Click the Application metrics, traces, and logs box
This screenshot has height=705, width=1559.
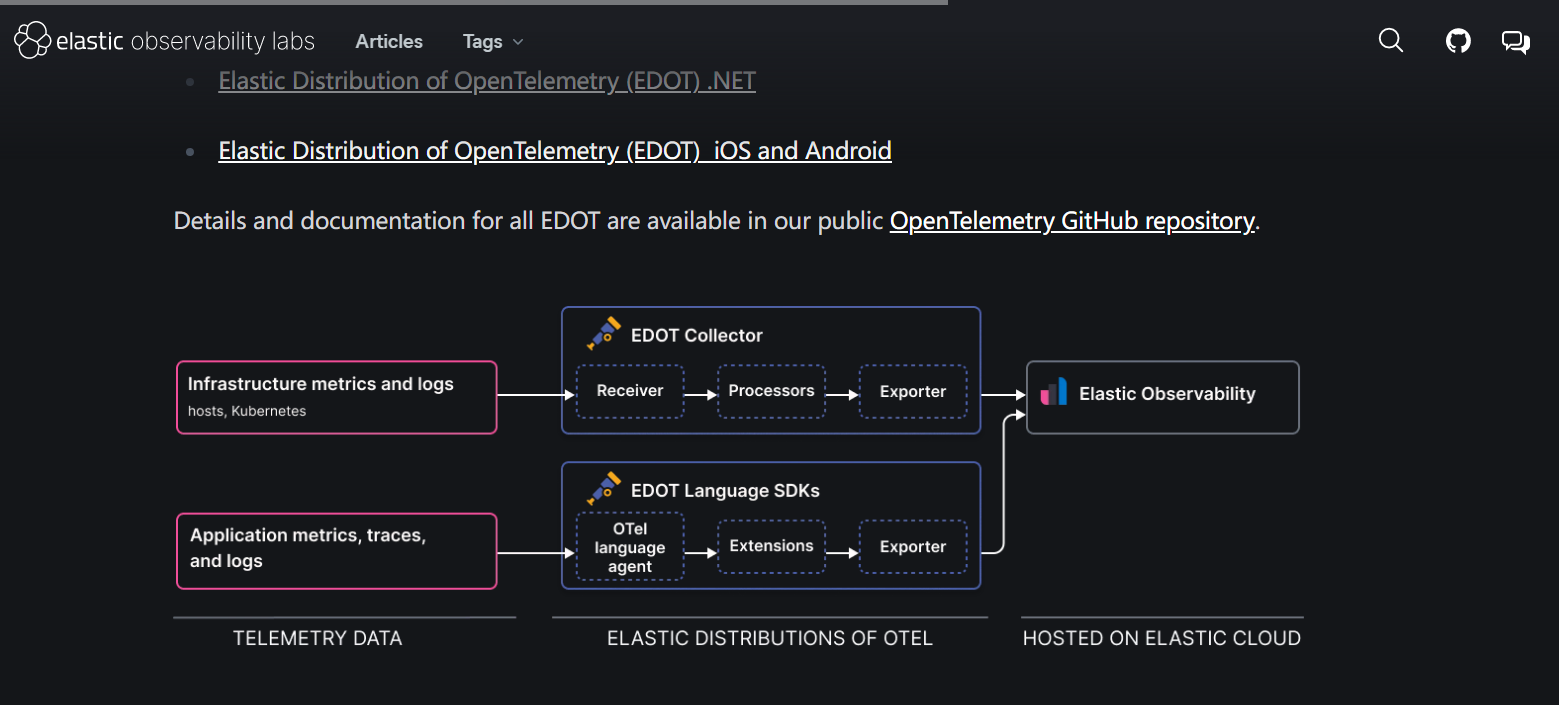click(x=337, y=551)
